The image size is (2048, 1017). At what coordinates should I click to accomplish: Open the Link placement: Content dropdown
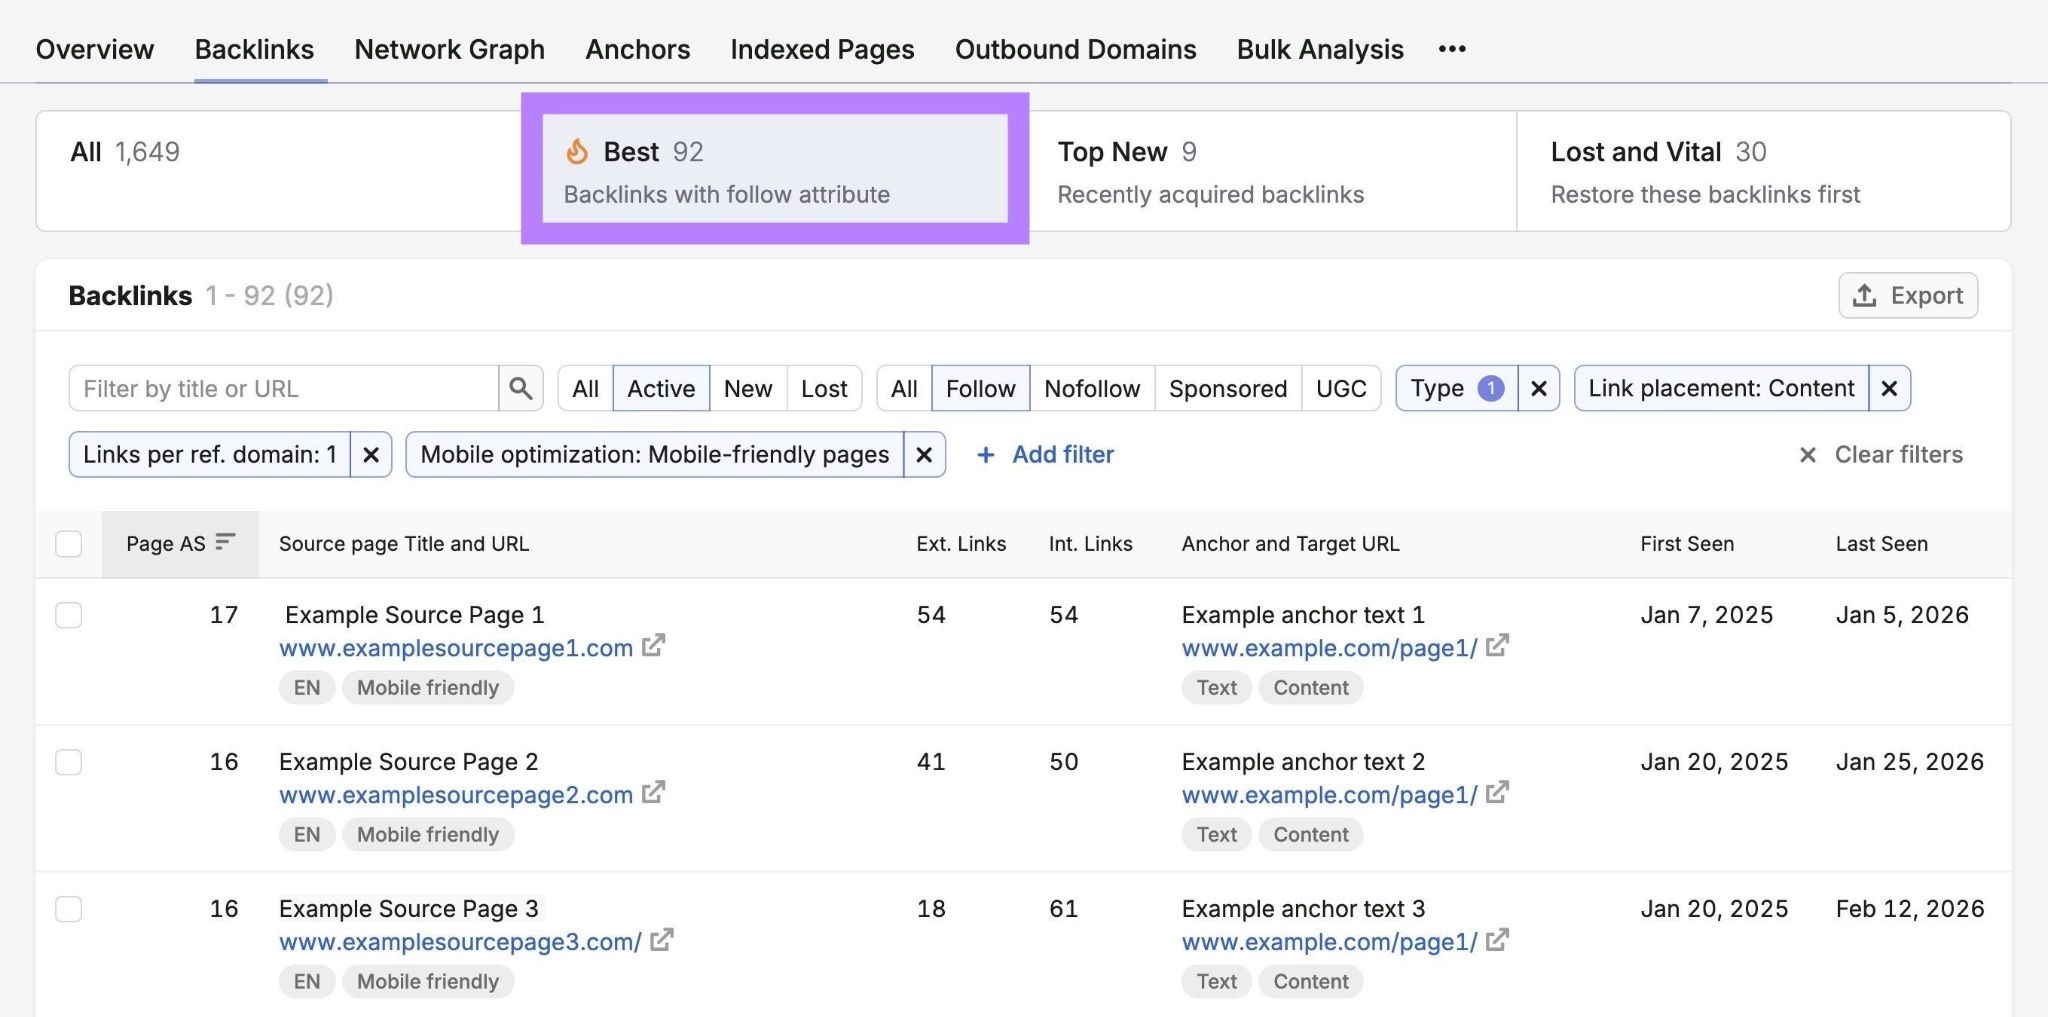(1721, 388)
